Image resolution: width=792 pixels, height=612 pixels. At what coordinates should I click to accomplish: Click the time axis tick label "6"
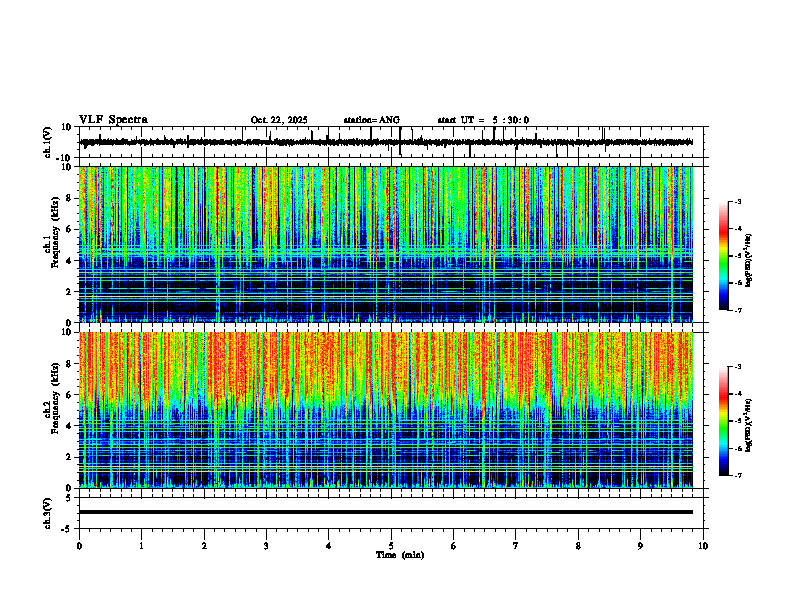click(454, 546)
